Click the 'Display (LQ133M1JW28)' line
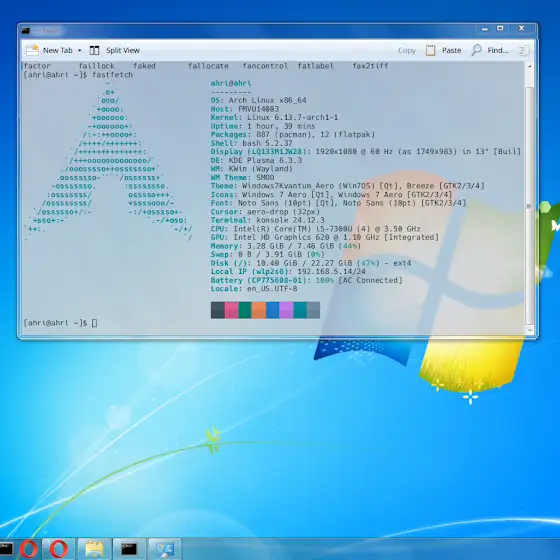560x560 pixels. (x=366, y=152)
